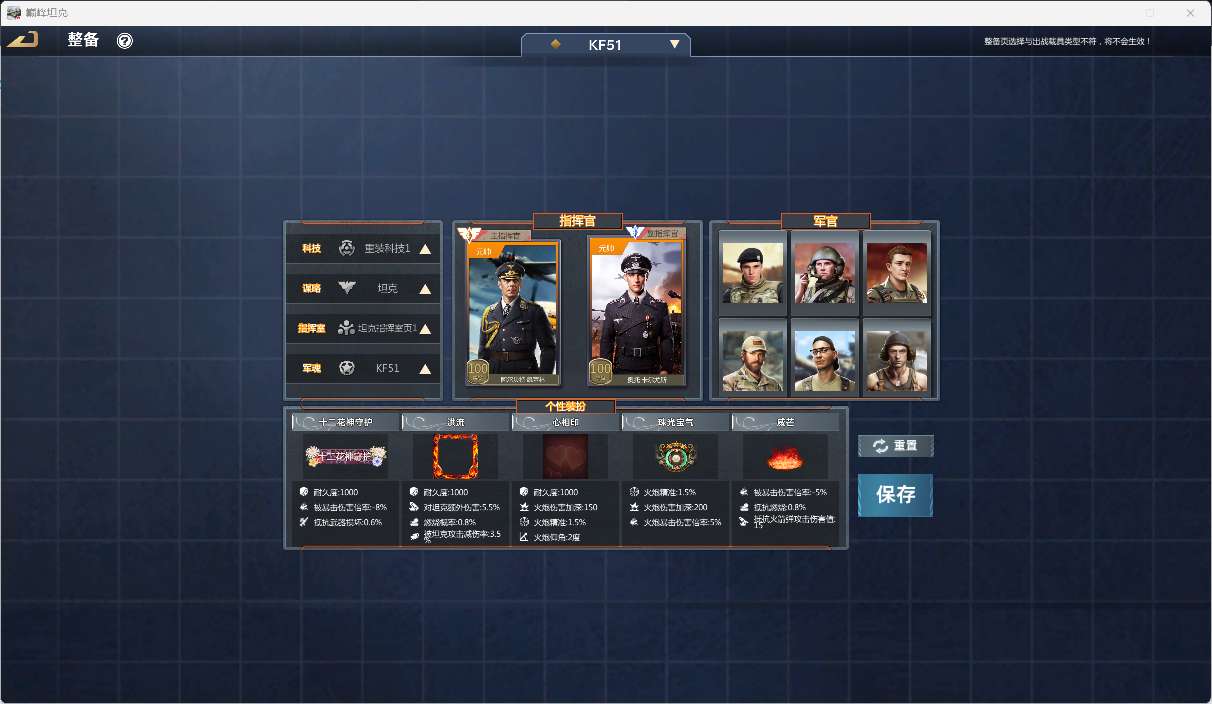This screenshot has width=1212, height=704.
Task: Click the 重置 reset button
Action: [x=896, y=446]
